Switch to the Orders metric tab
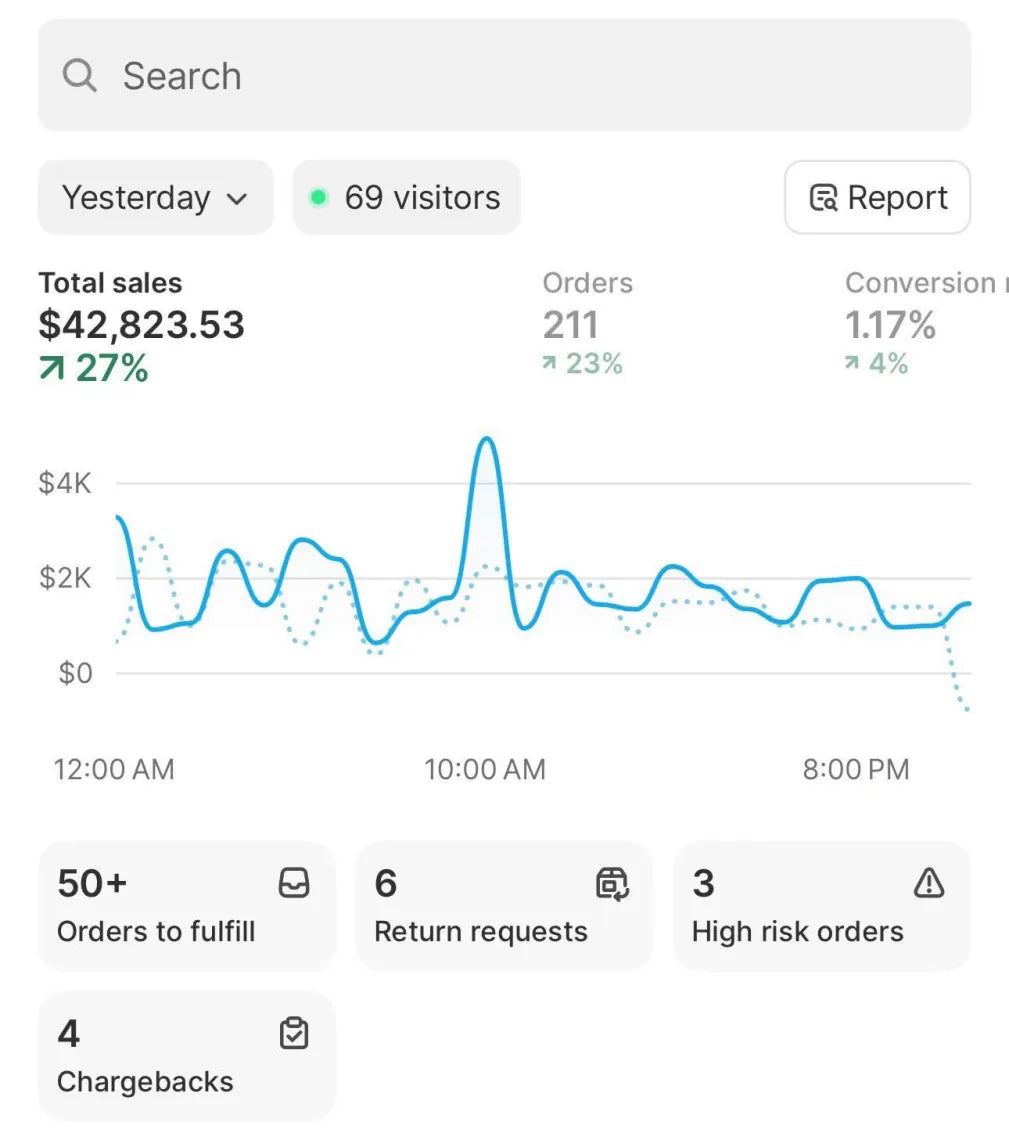Viewport: 1009px width, 1129px height. [588, 323]
